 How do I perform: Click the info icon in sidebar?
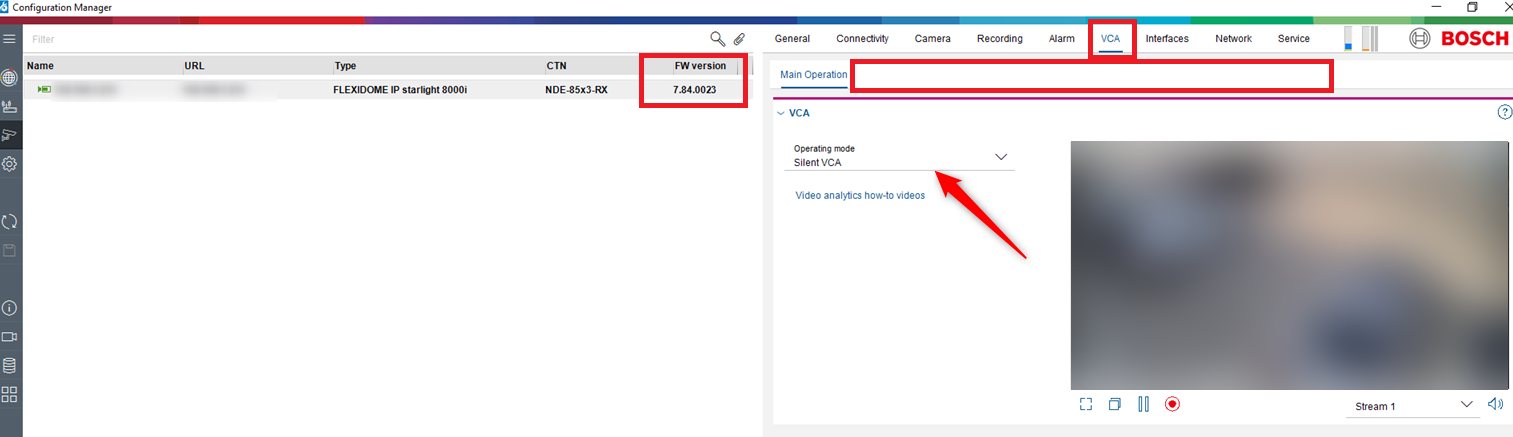pos(10,308)
